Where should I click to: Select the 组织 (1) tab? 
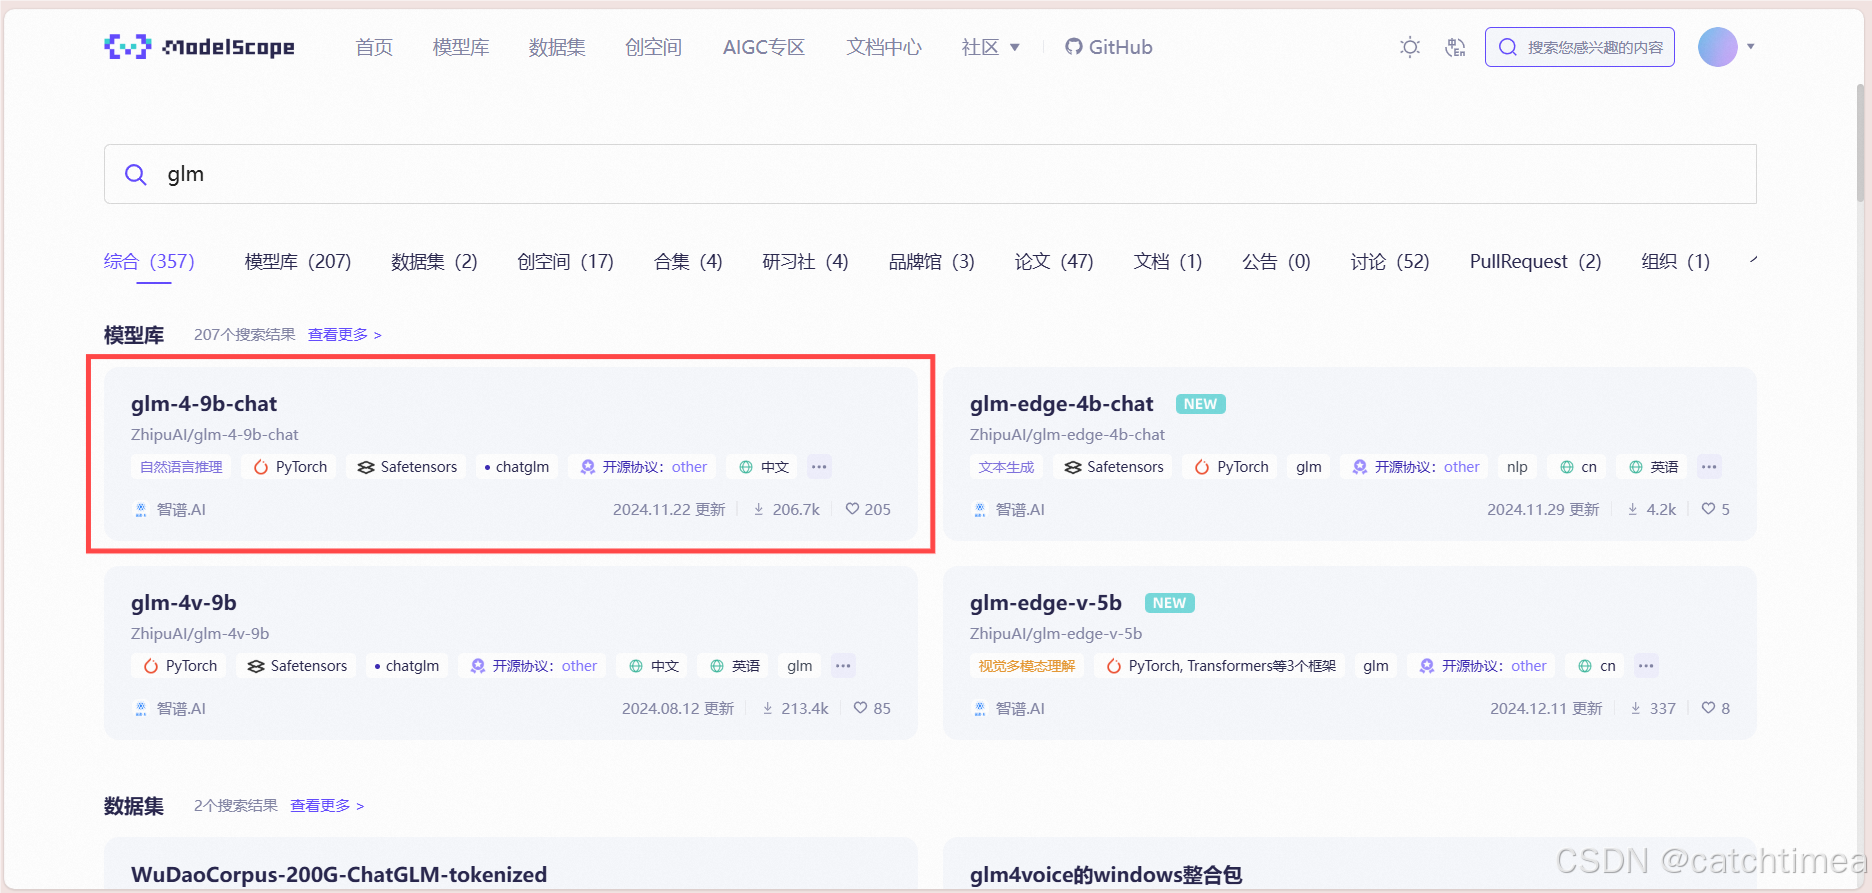click(x=1675, y=262)
